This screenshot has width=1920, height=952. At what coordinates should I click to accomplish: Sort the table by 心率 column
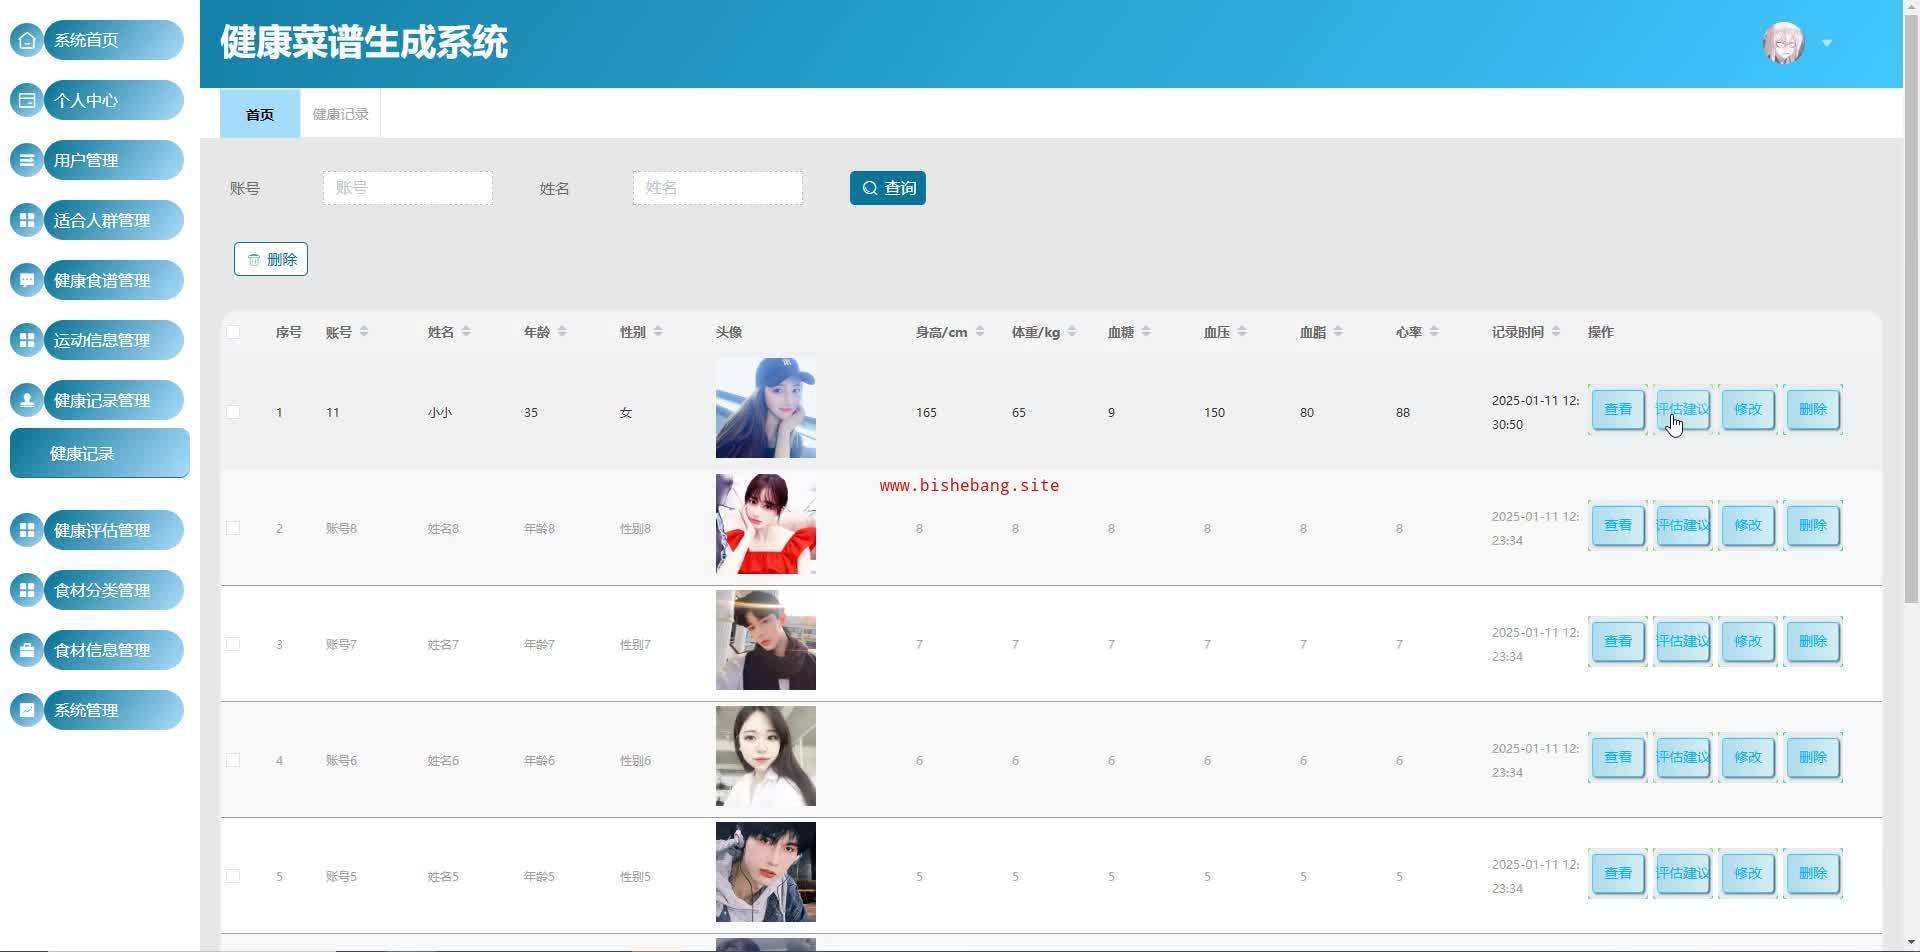[1434, 332]
